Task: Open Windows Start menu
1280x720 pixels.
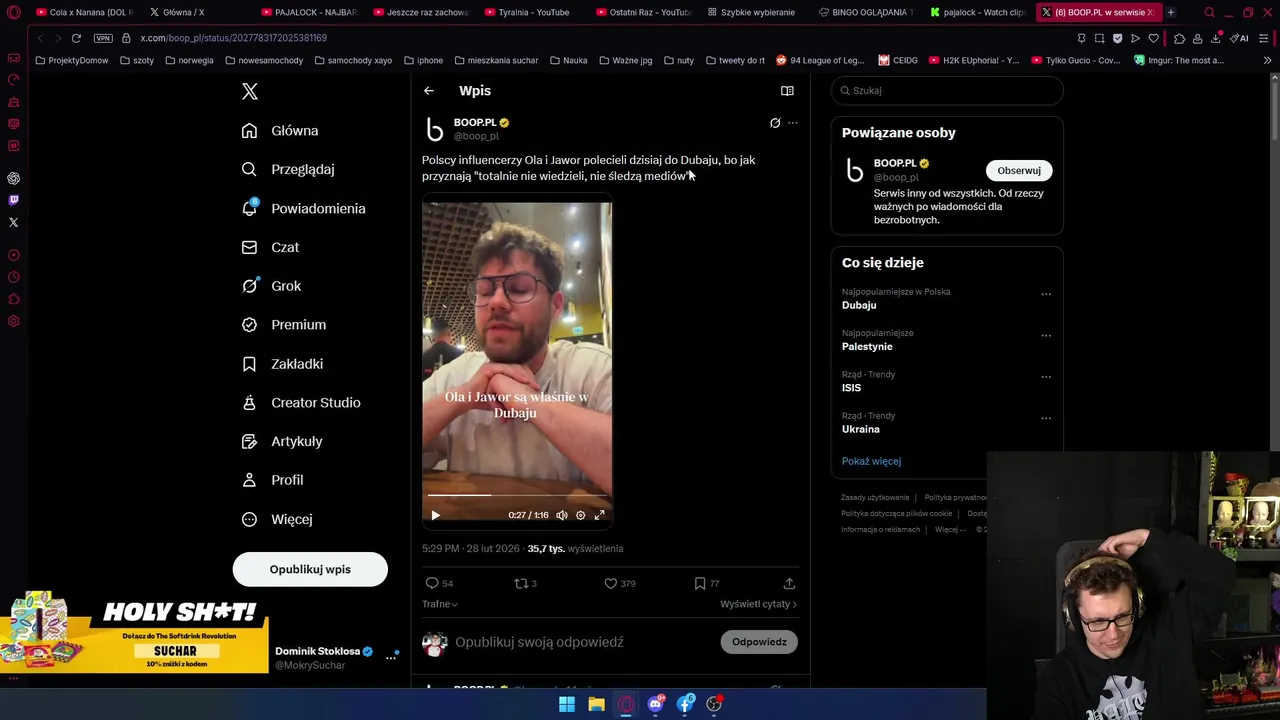Action: (x=567, y=704)
